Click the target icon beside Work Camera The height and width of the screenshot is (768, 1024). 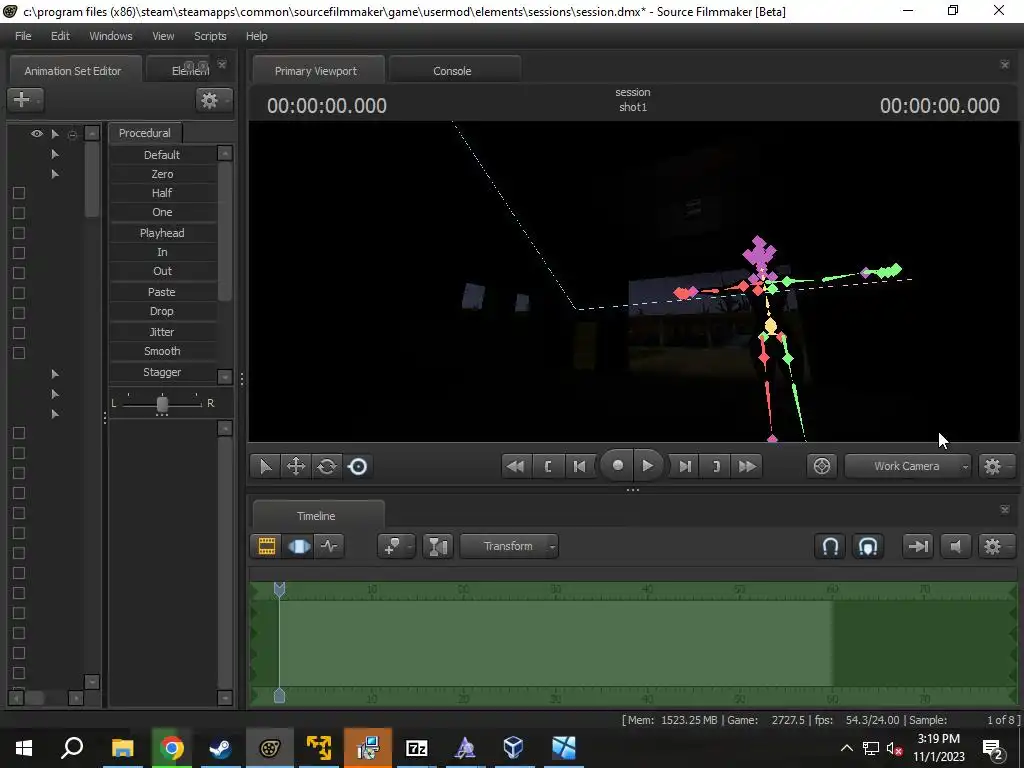822,466
